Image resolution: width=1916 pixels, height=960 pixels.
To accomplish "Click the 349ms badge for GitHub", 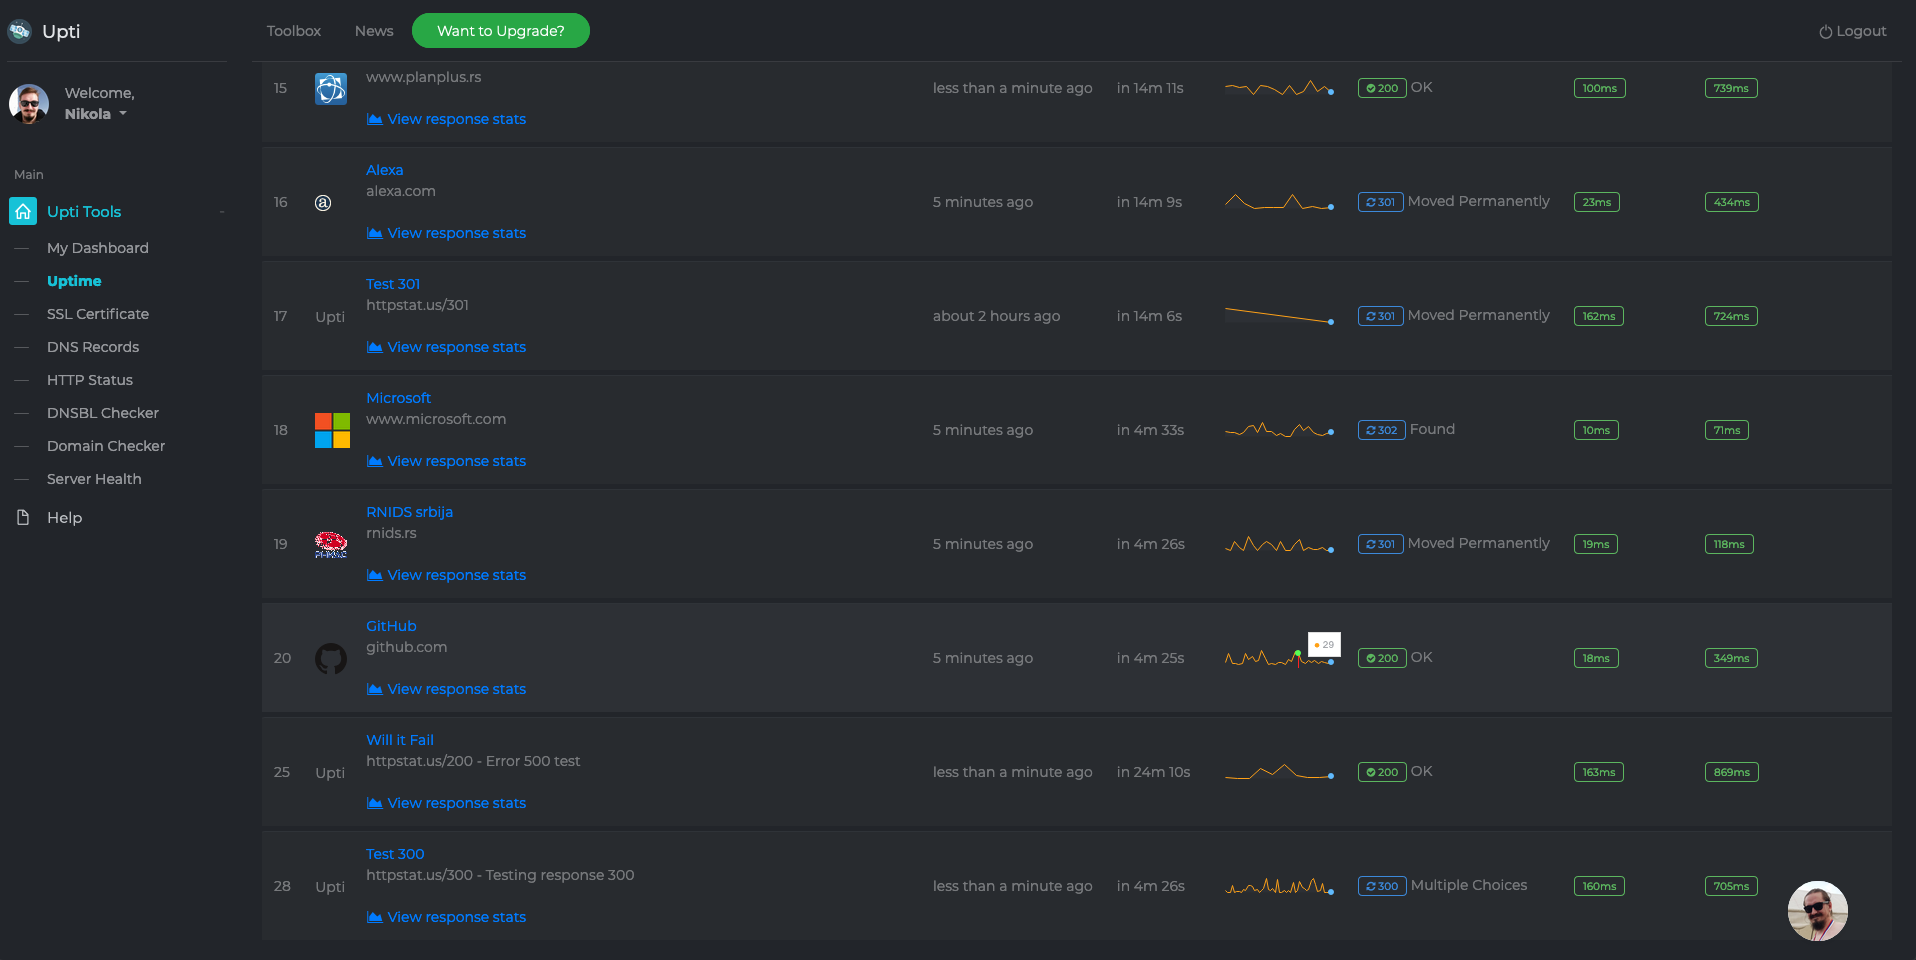I will pos(1731,658).
